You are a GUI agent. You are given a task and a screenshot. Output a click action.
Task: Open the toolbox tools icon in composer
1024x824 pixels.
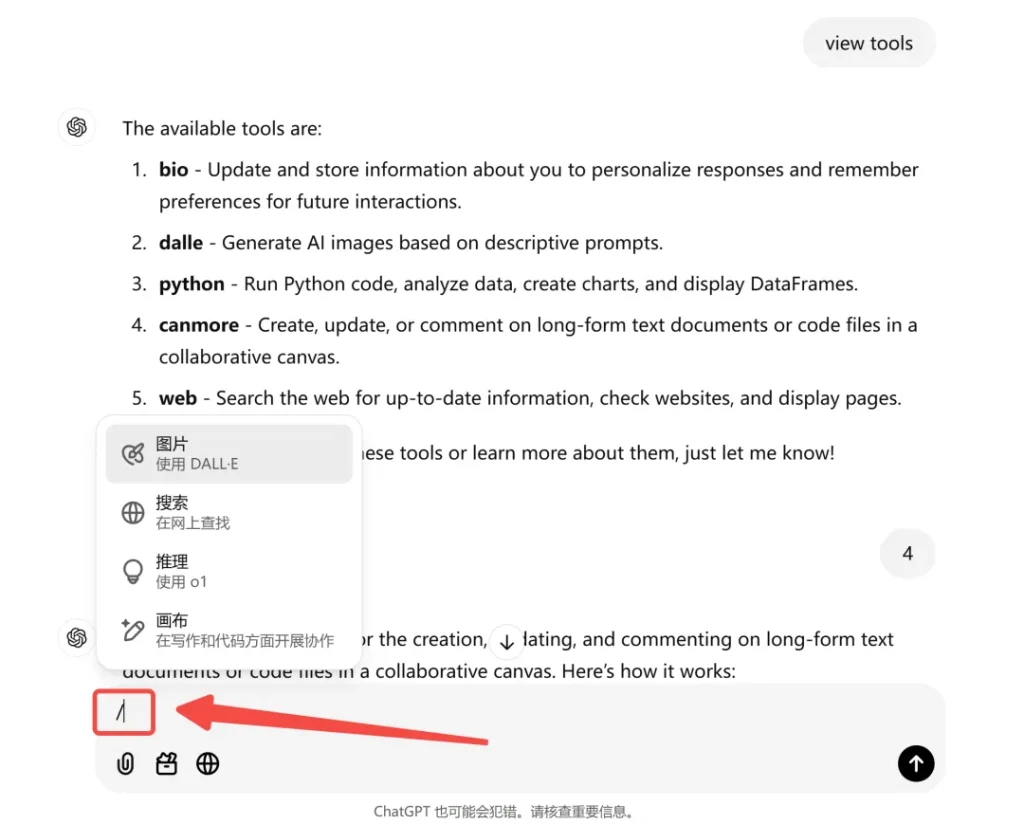point(167,763)
